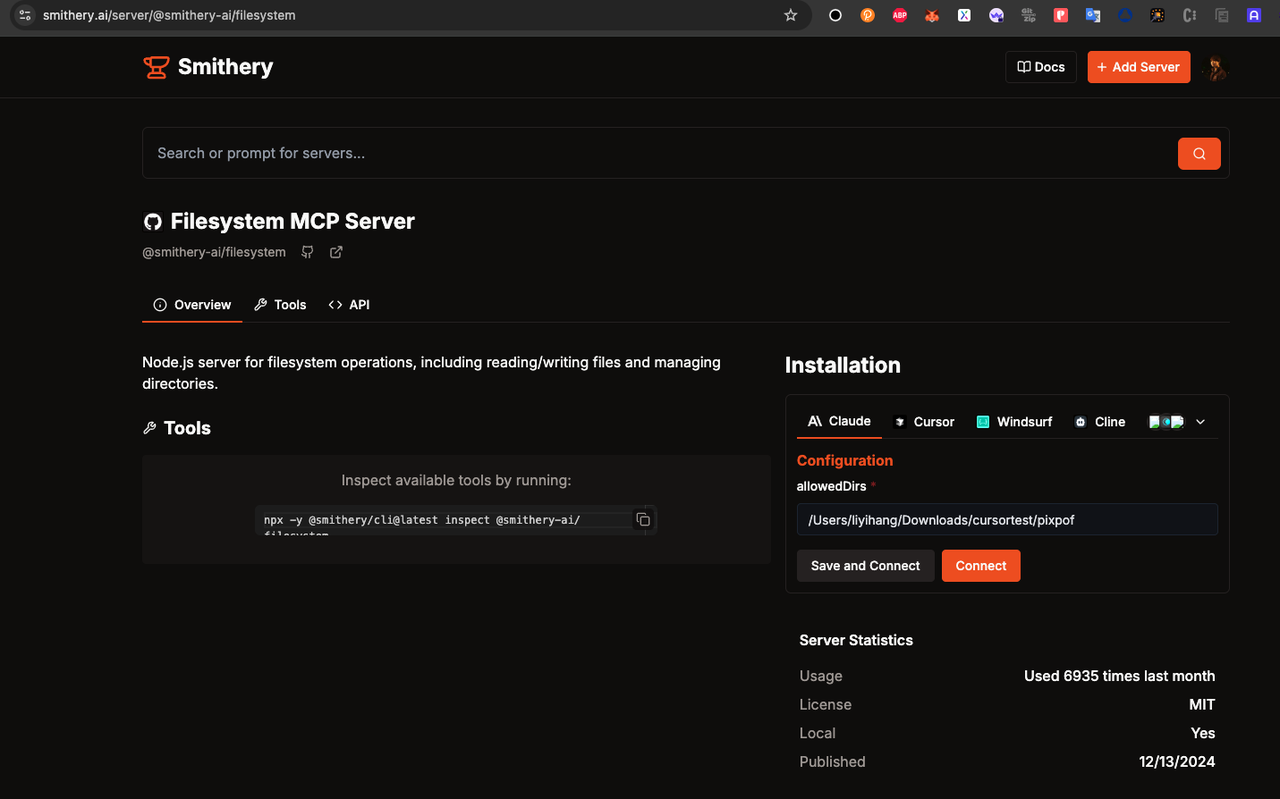This screenshot has height=799, width=1280.
Task: Click the Add Server button
Action: point(1139,67)
